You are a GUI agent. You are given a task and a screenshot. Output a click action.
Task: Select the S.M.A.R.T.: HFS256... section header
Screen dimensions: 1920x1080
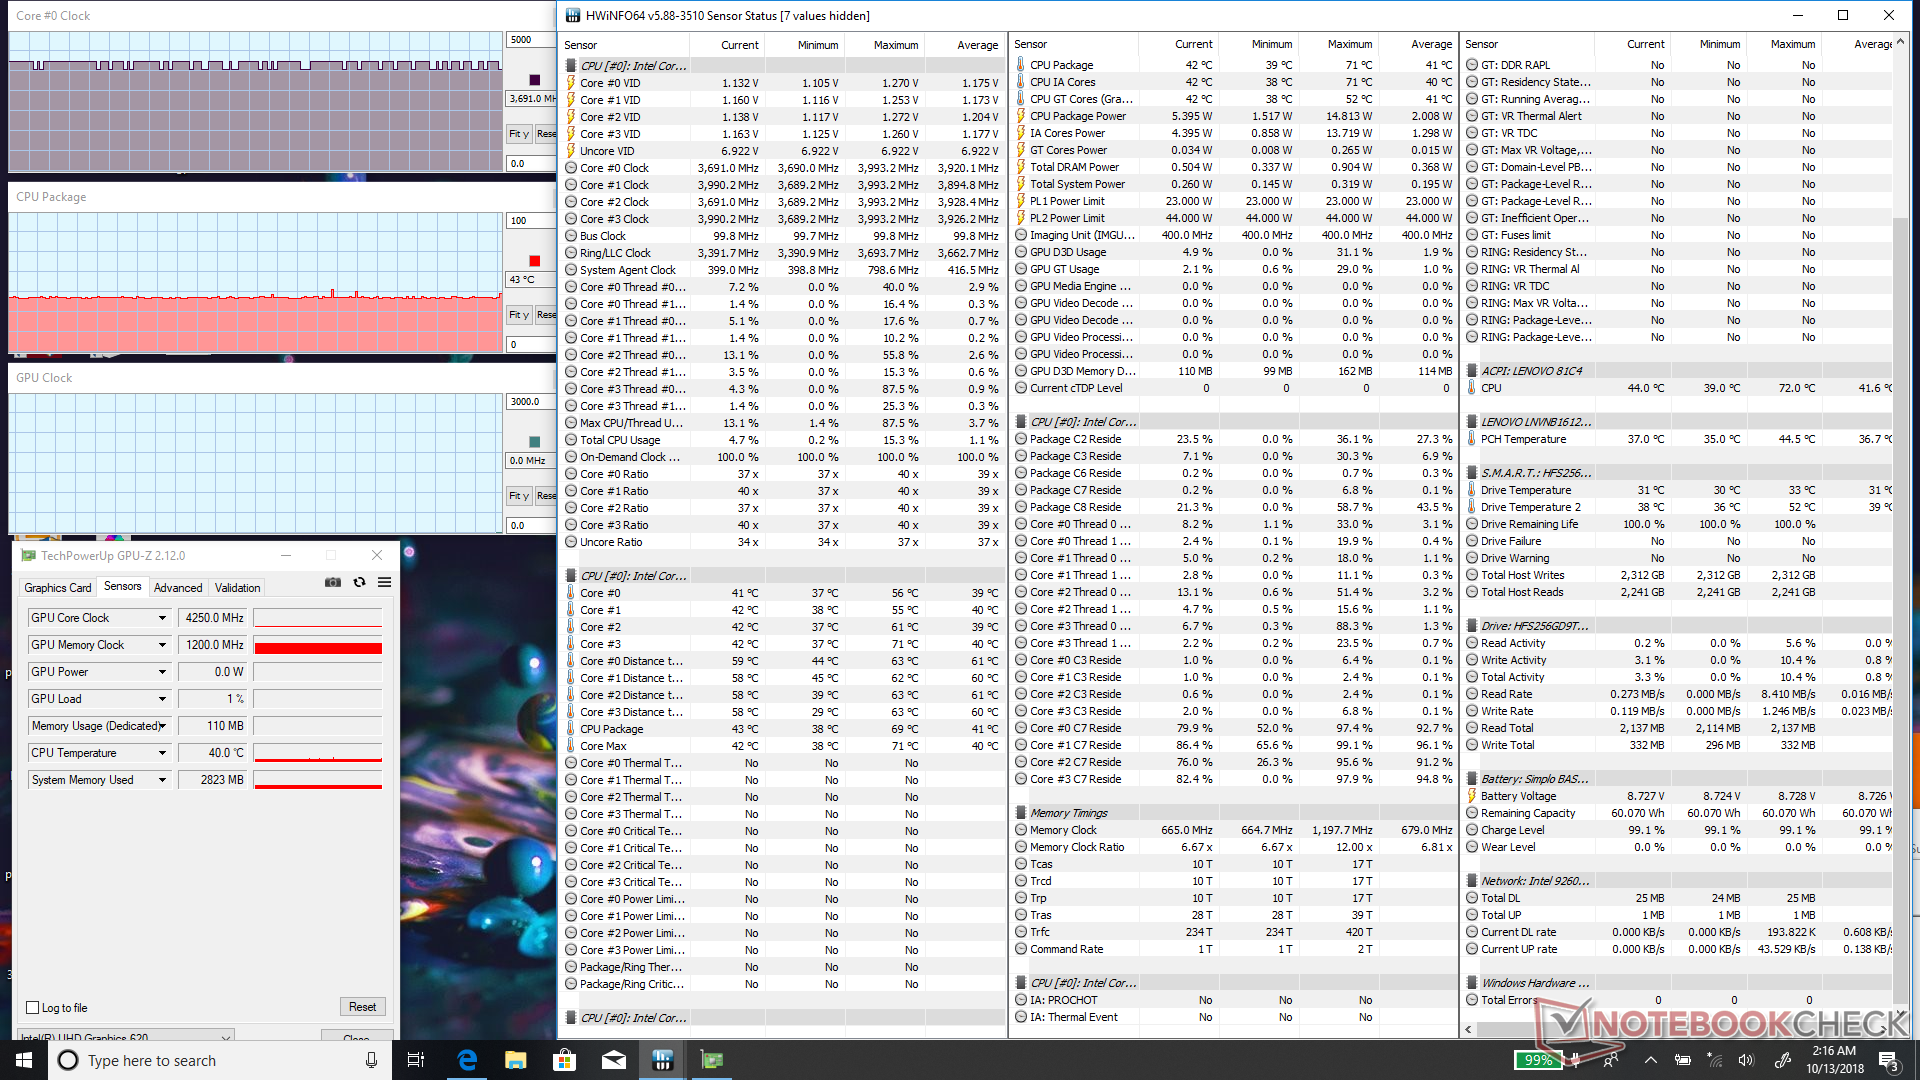click(x=1679, y=473)
